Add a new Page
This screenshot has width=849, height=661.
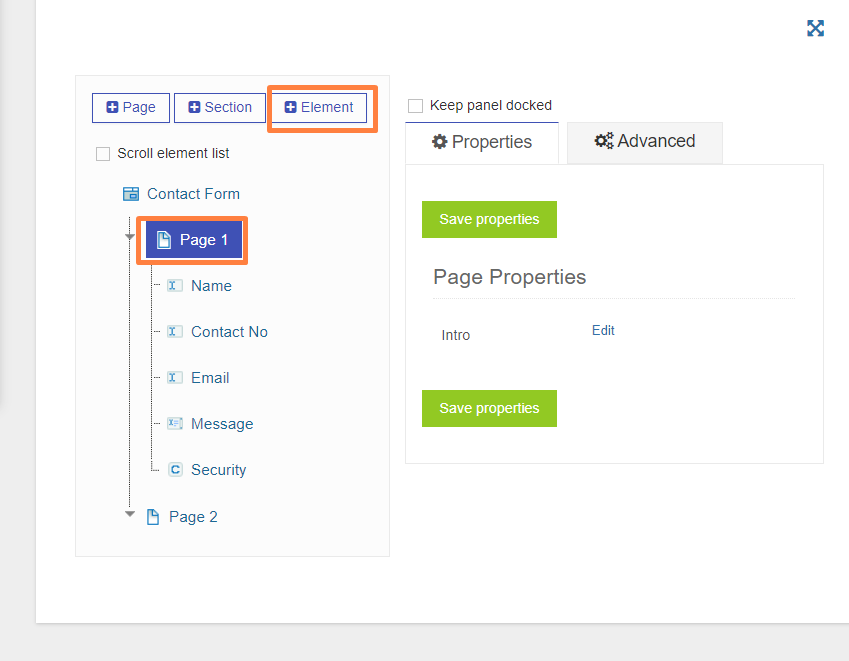tap(131, 107)
